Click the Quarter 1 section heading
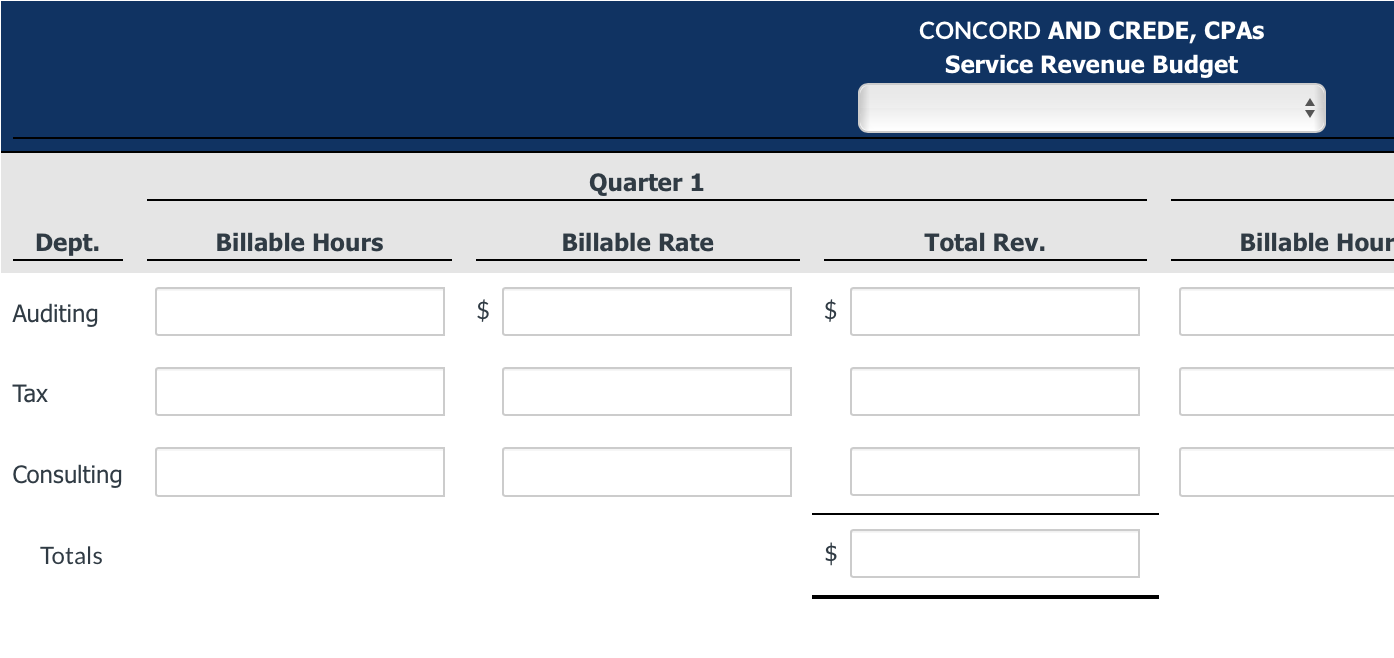The width and height of the screenshot is (1394, 658). coord(647,183)
